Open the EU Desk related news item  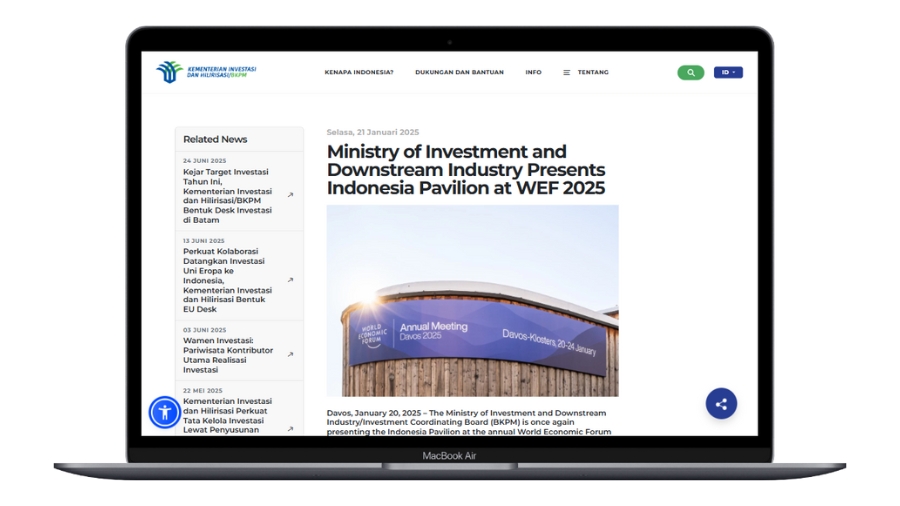(x=228, y=280)
